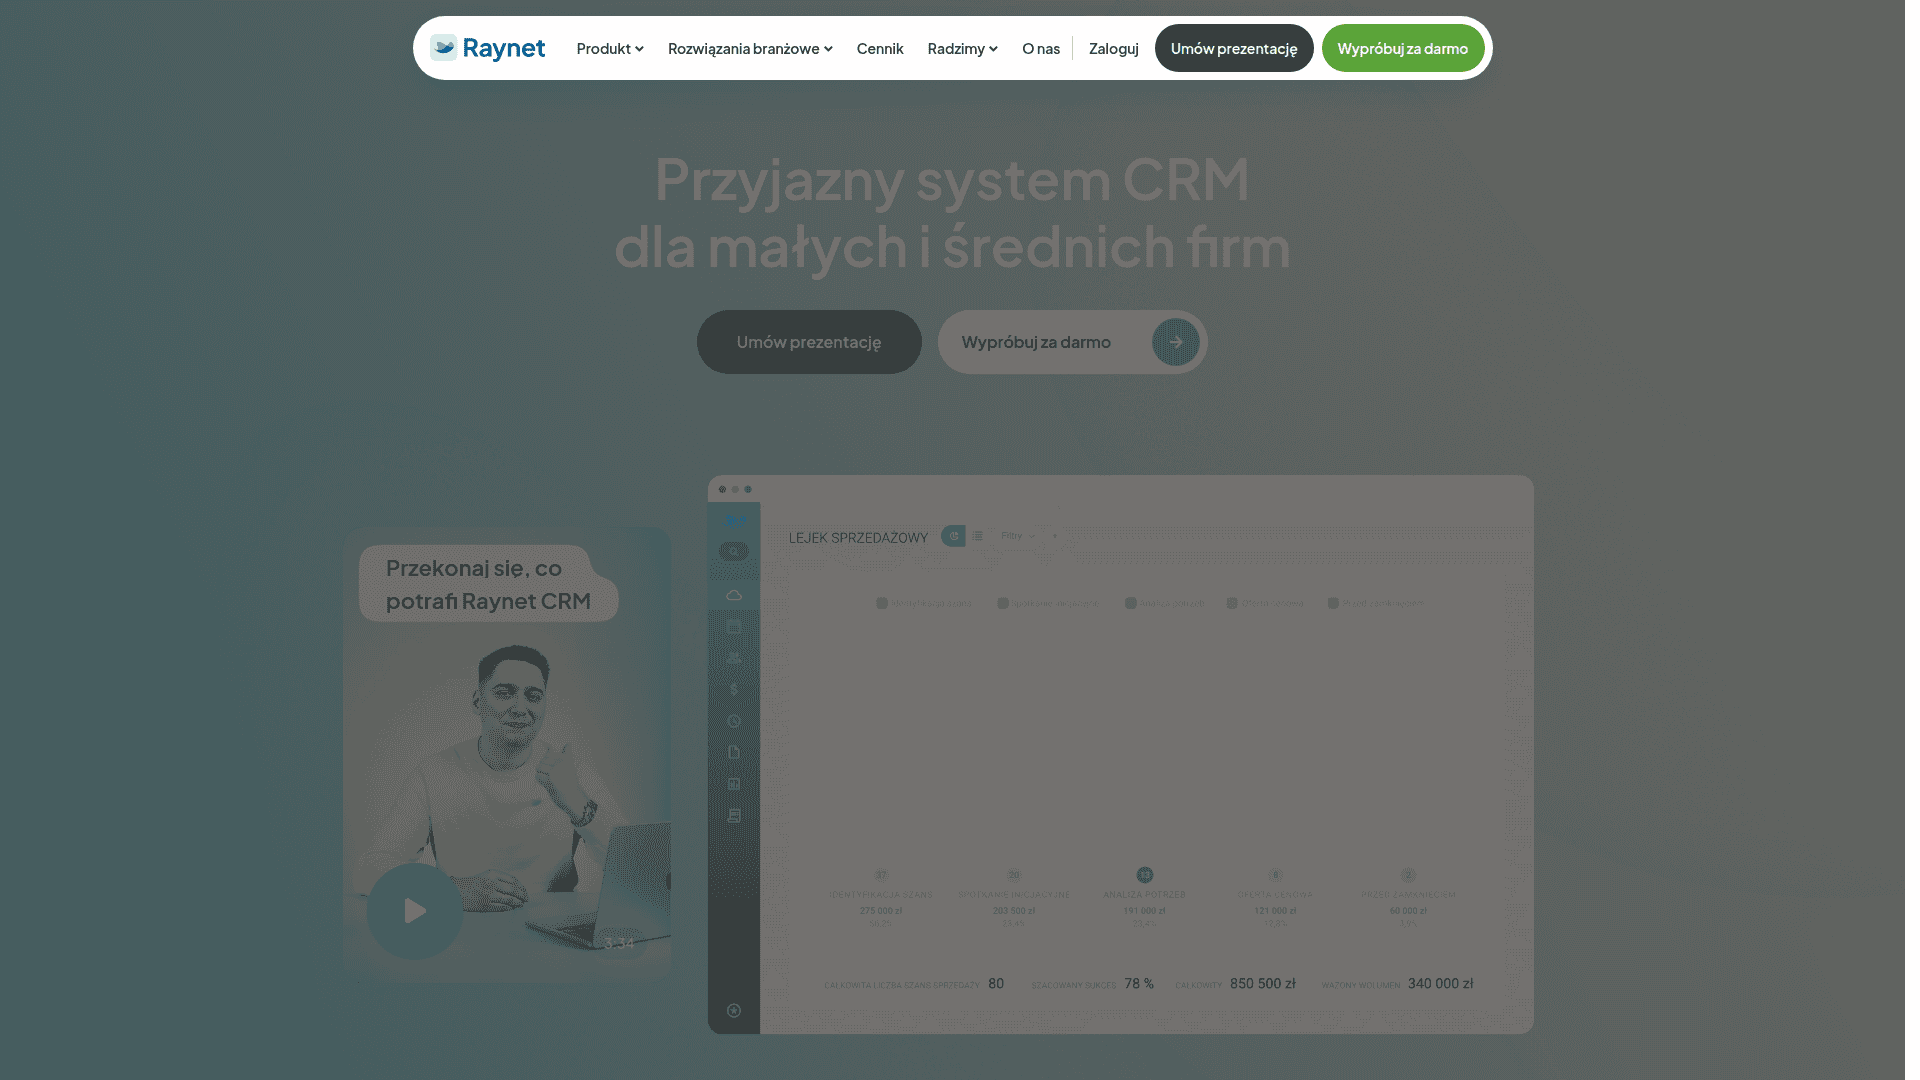Click the dollar sign icon in the CRM sidebar
Image resolution: width=1920 pixels, height=1080 pixels.
pyautogui.click(x=734, y=689)
